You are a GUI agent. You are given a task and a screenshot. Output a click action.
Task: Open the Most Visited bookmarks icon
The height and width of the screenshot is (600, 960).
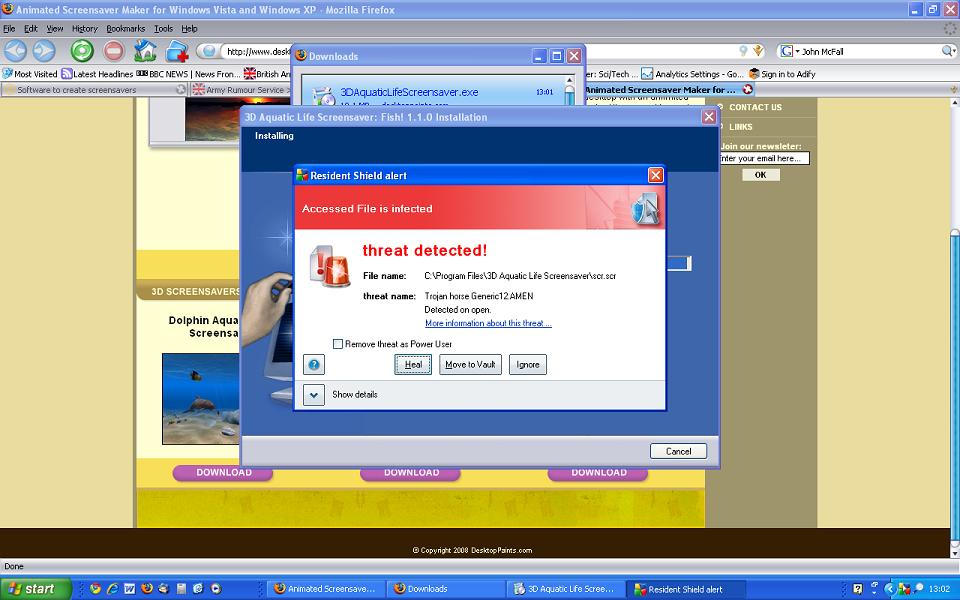point(10,74)
